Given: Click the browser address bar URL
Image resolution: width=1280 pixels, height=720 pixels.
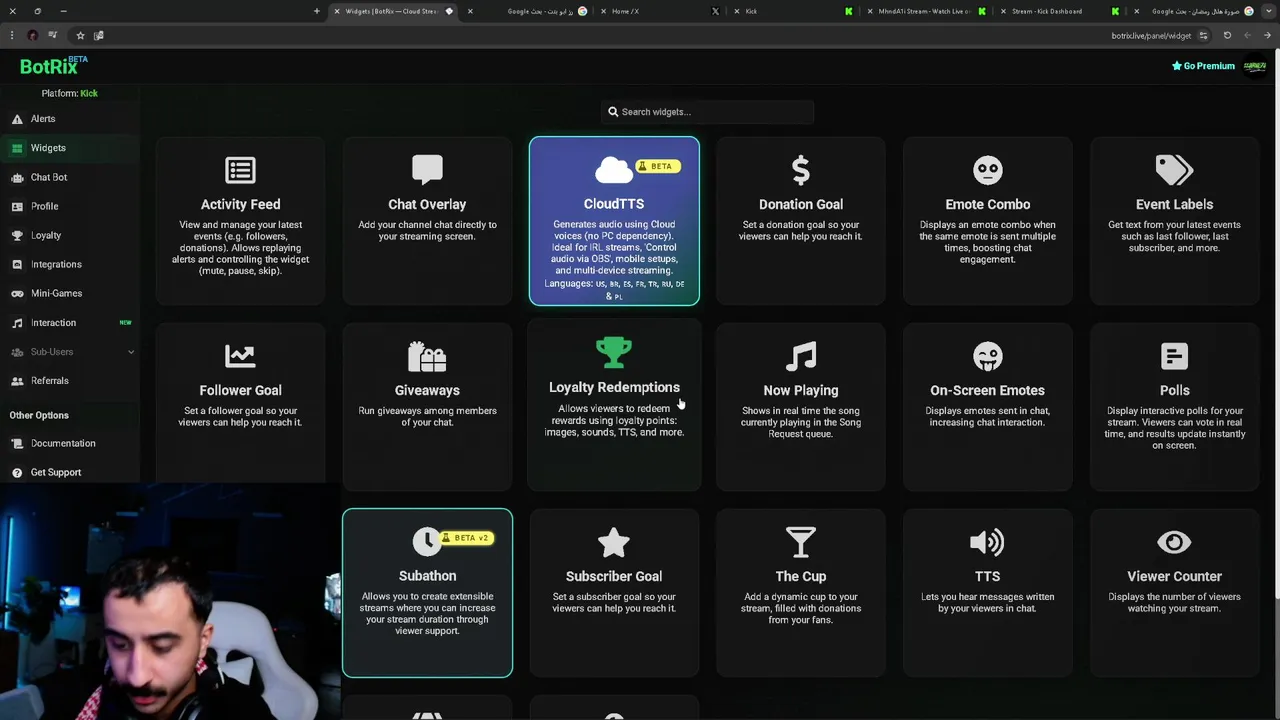Looking at the screenshot, I should click(x=1151, y=36).
